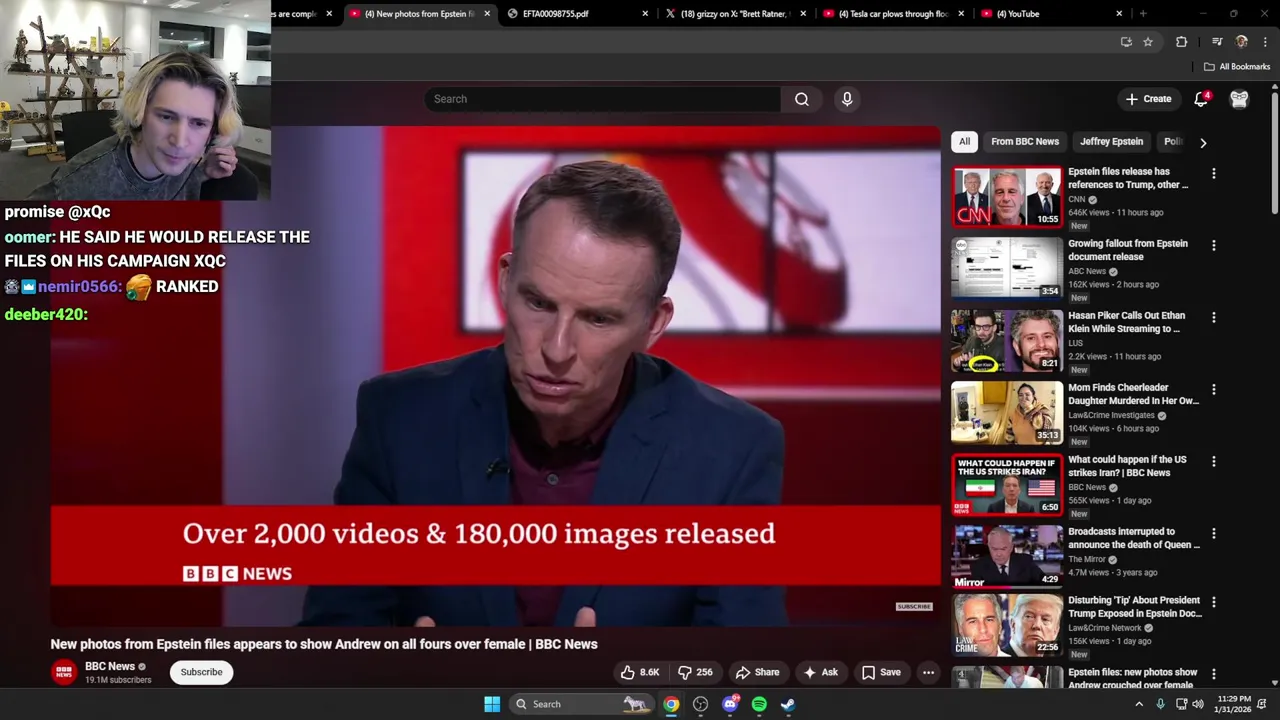The width and height of the screenshot is (1280, 720).
Task: Close the EFTA00098755.pdf tab
Action: tap(645, 14)
